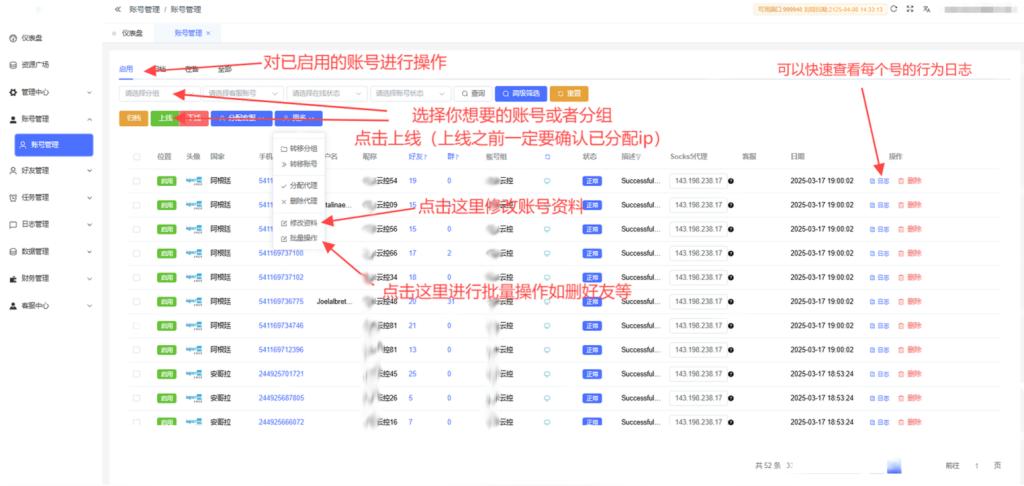Screen dimensions: 1024x486
Task: Open 日志 for the 云控09 row
Action: click(879, 205)
